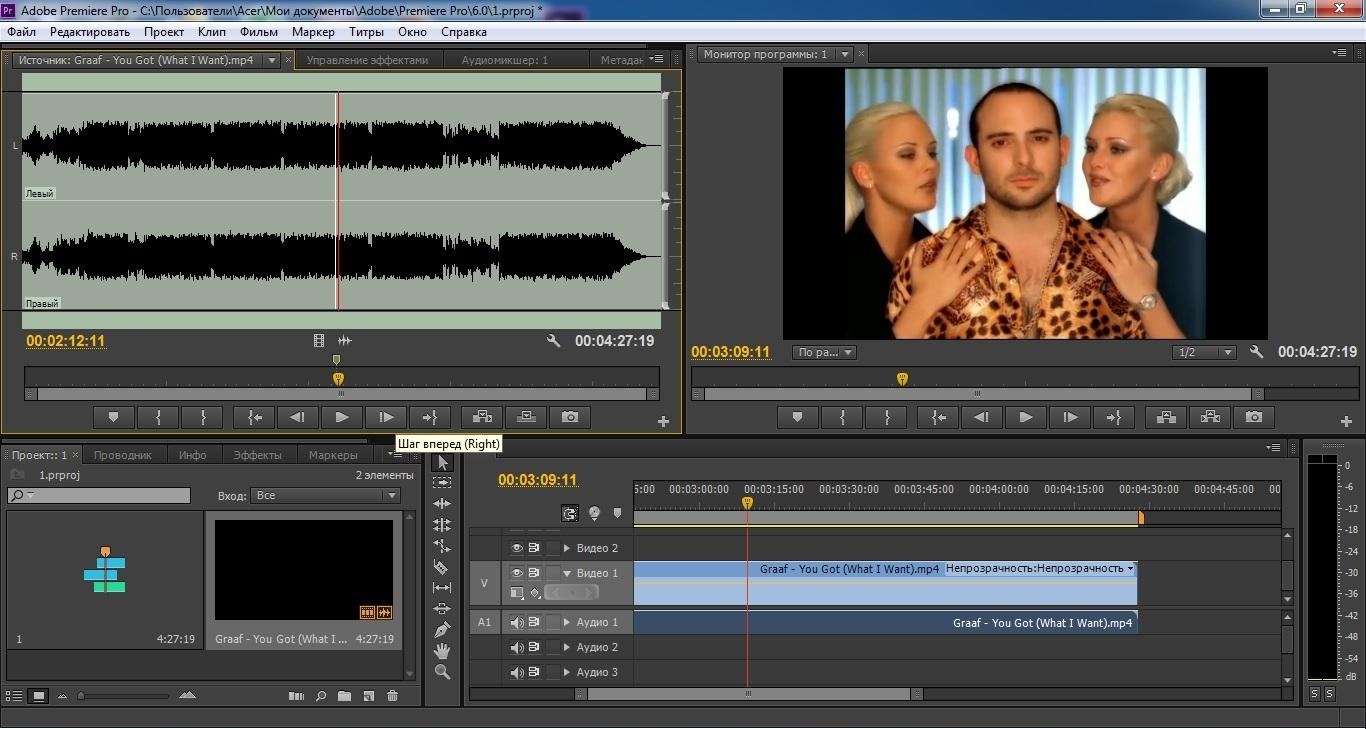This screenshot has width=1366, height=729.
Task: Open the Клип menu
Action: tap(211, 32)
